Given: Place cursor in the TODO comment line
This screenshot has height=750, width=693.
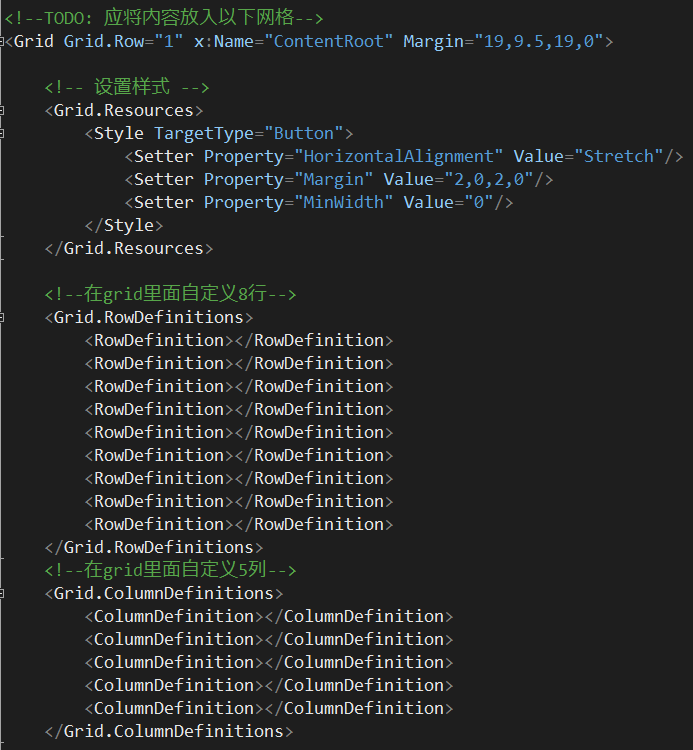Looking at the screenshot, I should tap(164, 18).
